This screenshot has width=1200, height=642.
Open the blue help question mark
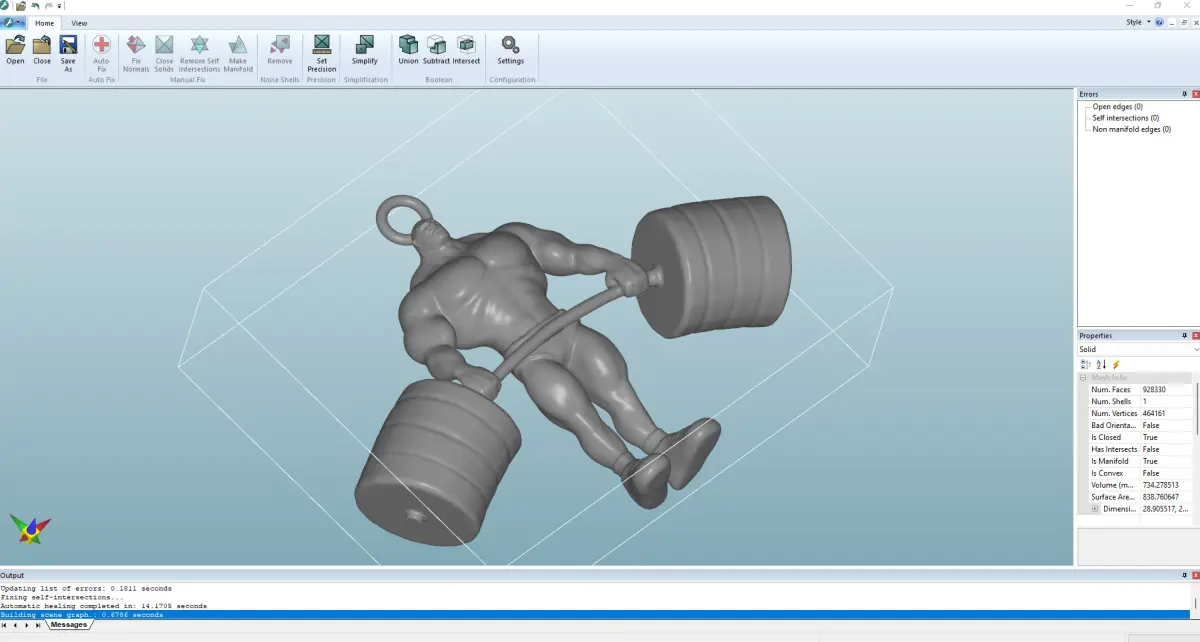coord(1159,22)
